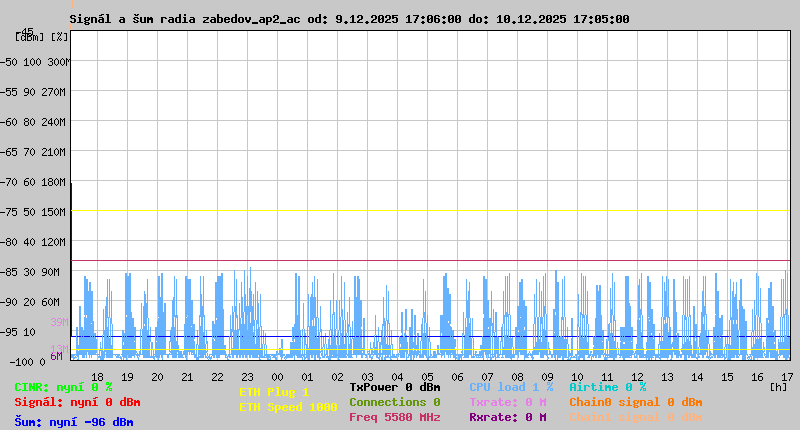Click the pink horizontal frequency line
This screenshot has width=800, height=430.
click(430, 261)
